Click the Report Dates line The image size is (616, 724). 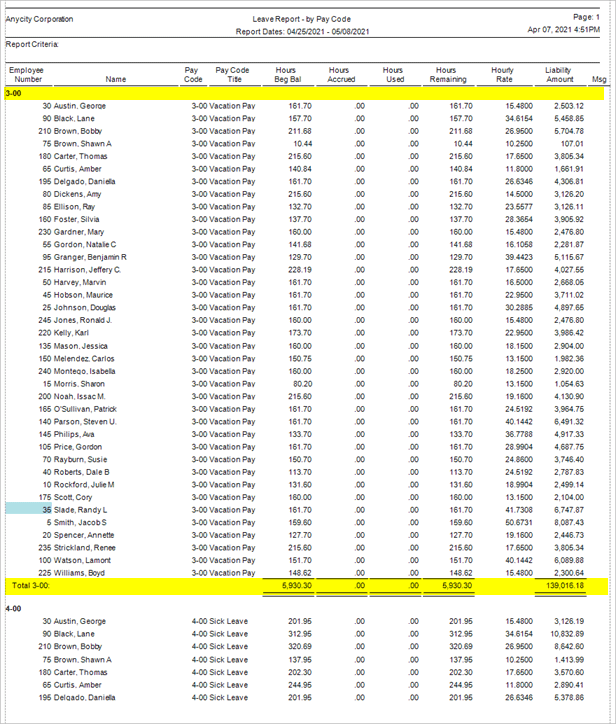[302, 31]
